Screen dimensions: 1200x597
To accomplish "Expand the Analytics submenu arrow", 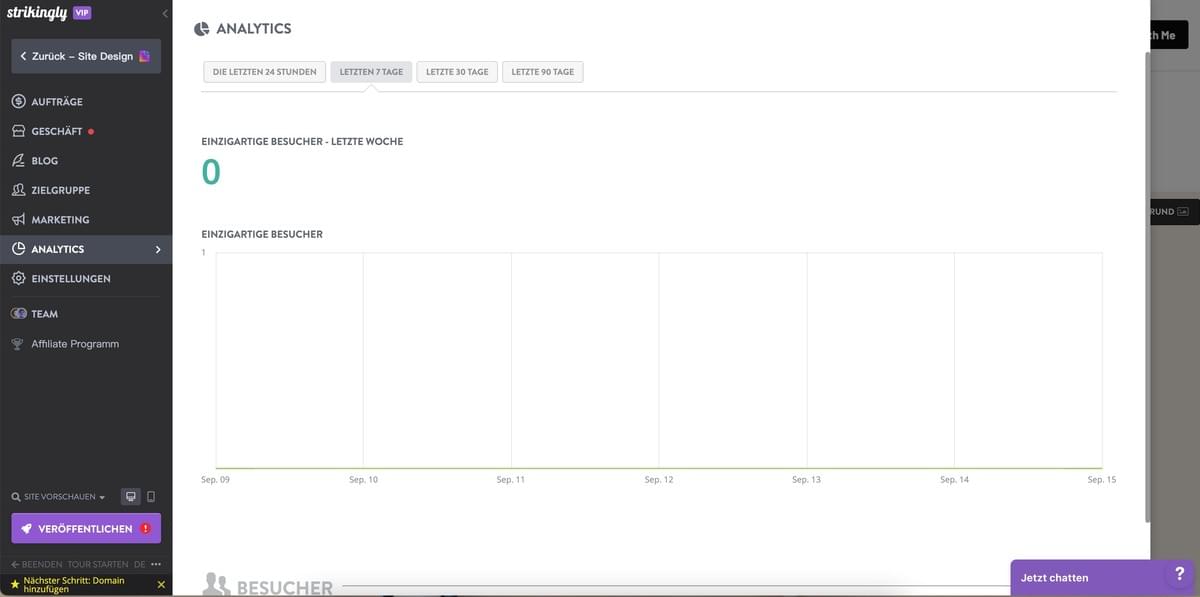I will click(x=157, y=247).
